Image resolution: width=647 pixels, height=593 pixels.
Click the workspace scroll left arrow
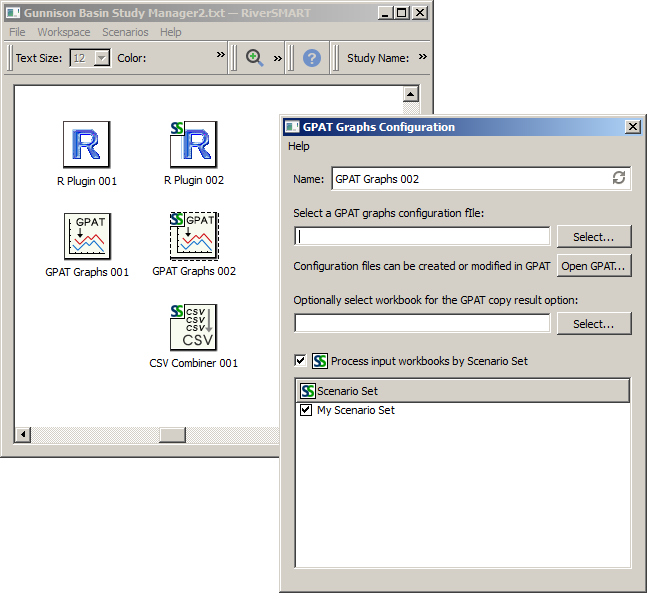(x=23, y=435)
